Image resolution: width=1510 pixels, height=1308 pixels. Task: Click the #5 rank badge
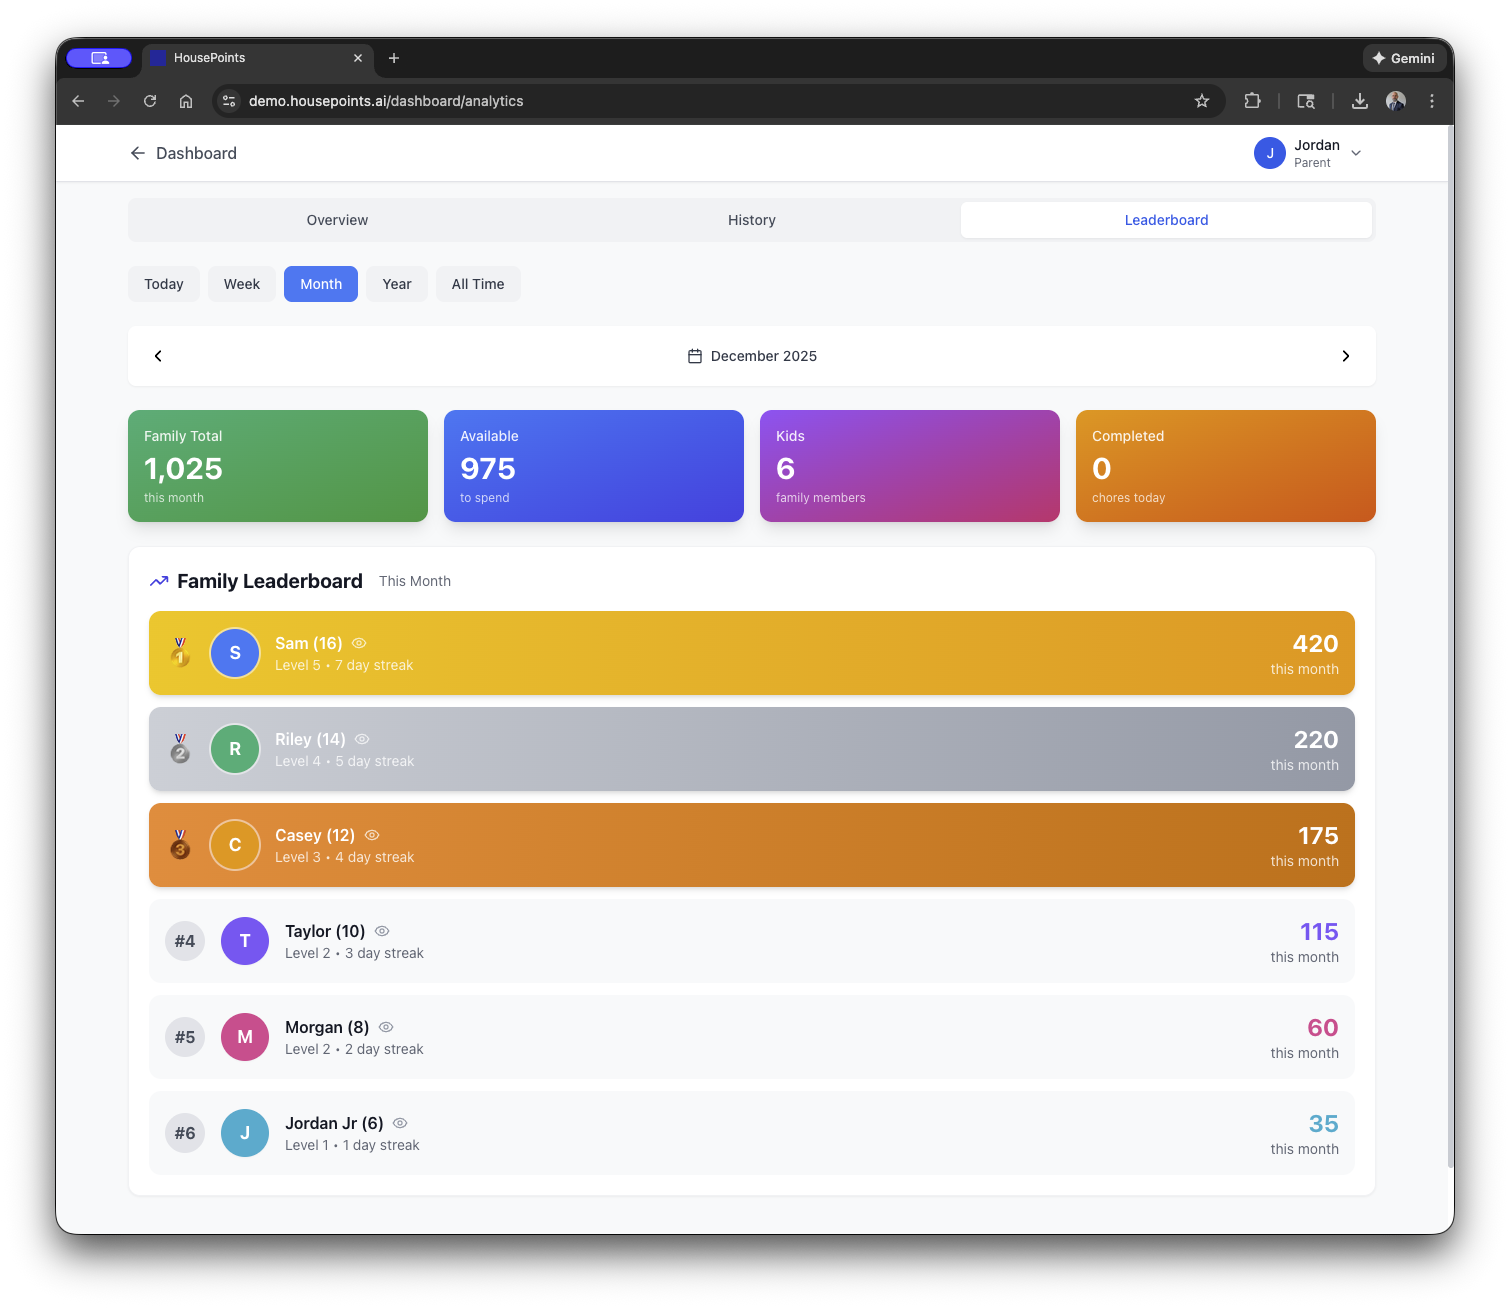pyautogui.click(x=185, y=1037)
